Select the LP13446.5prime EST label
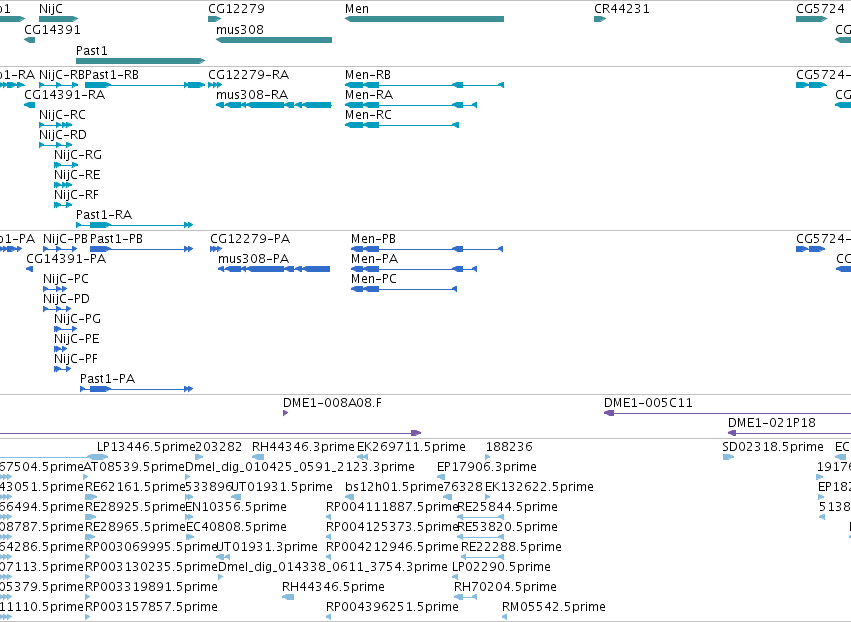This screenshot has height=622, width=851. tap(146, 447)
